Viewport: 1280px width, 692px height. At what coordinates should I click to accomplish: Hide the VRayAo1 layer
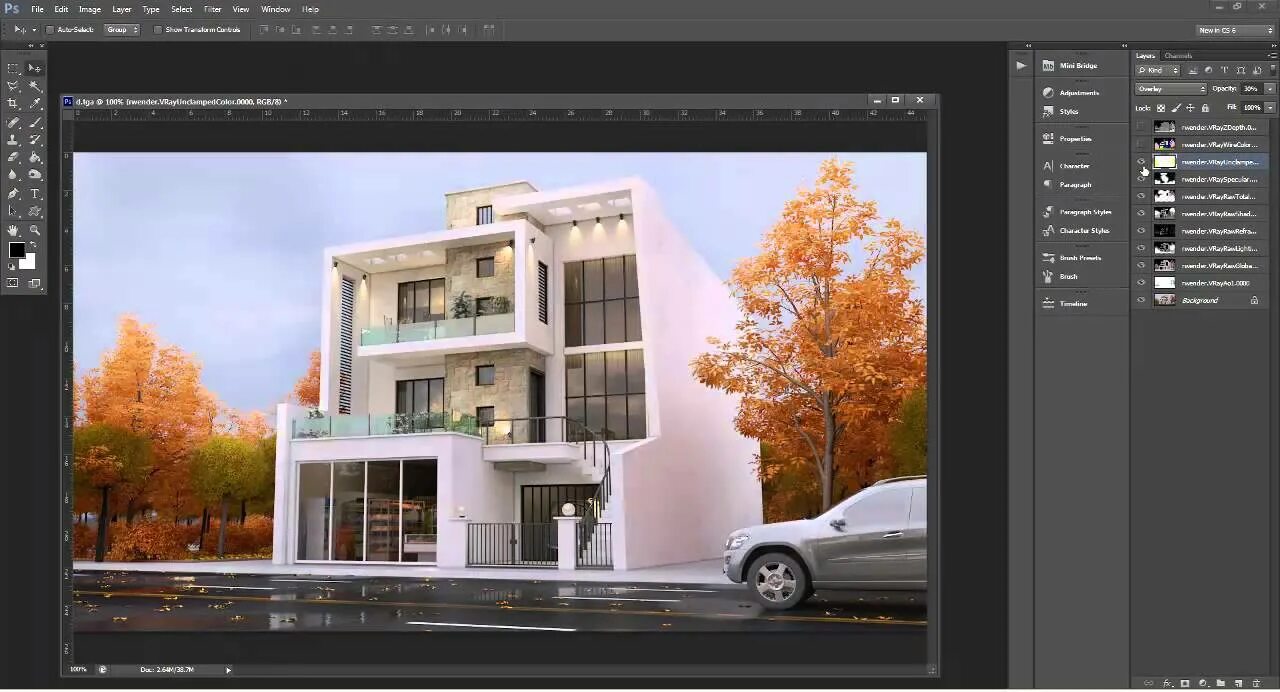[x=1141, y=283]
